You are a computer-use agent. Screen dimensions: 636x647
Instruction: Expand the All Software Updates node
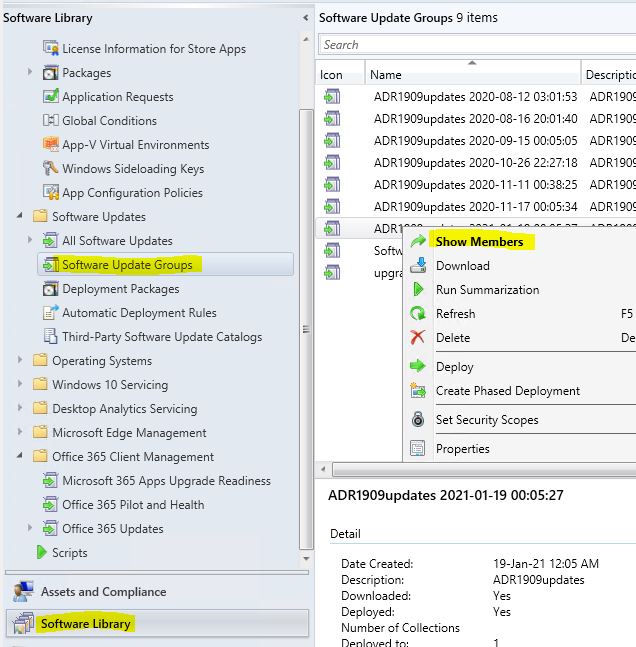point(30,240)
